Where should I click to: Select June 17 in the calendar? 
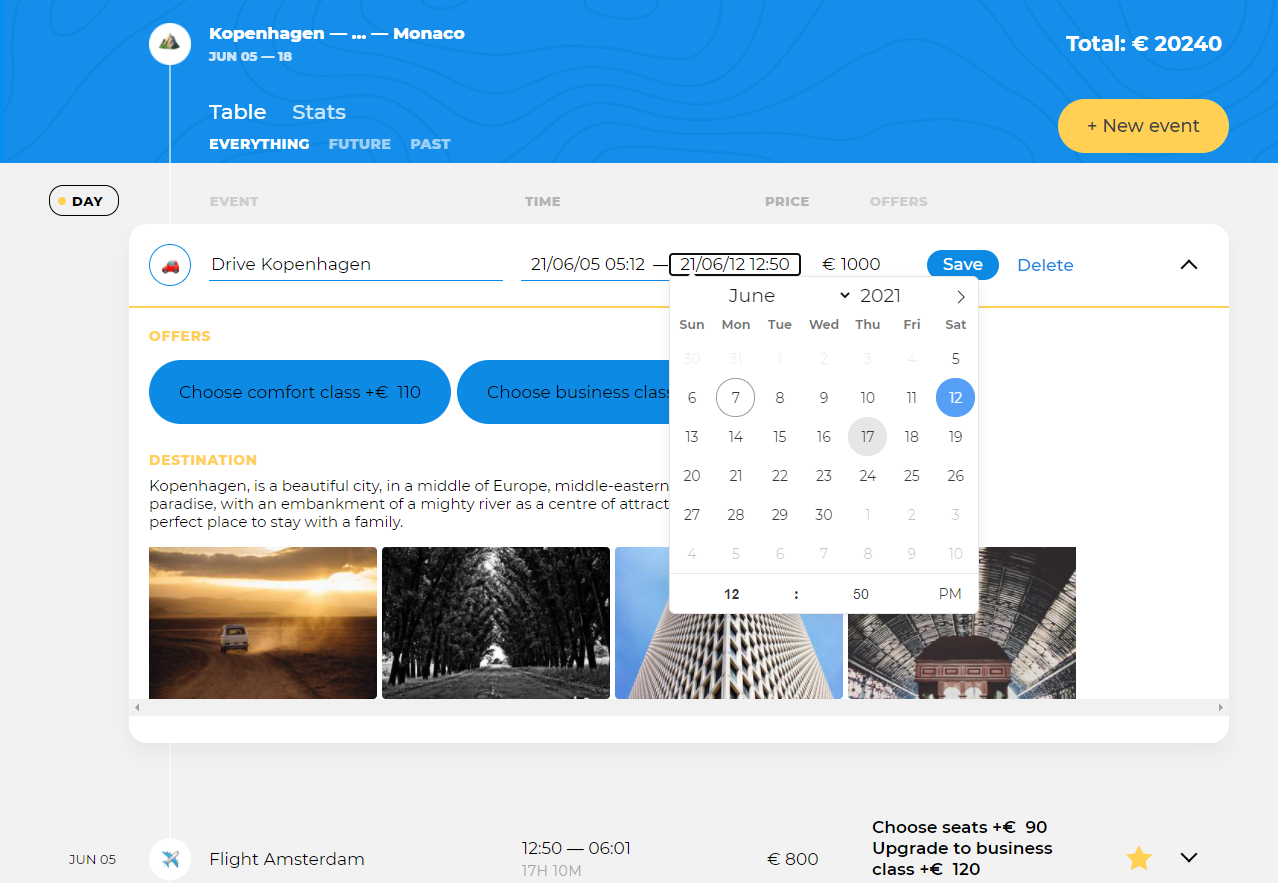click(x=868, y=437)
